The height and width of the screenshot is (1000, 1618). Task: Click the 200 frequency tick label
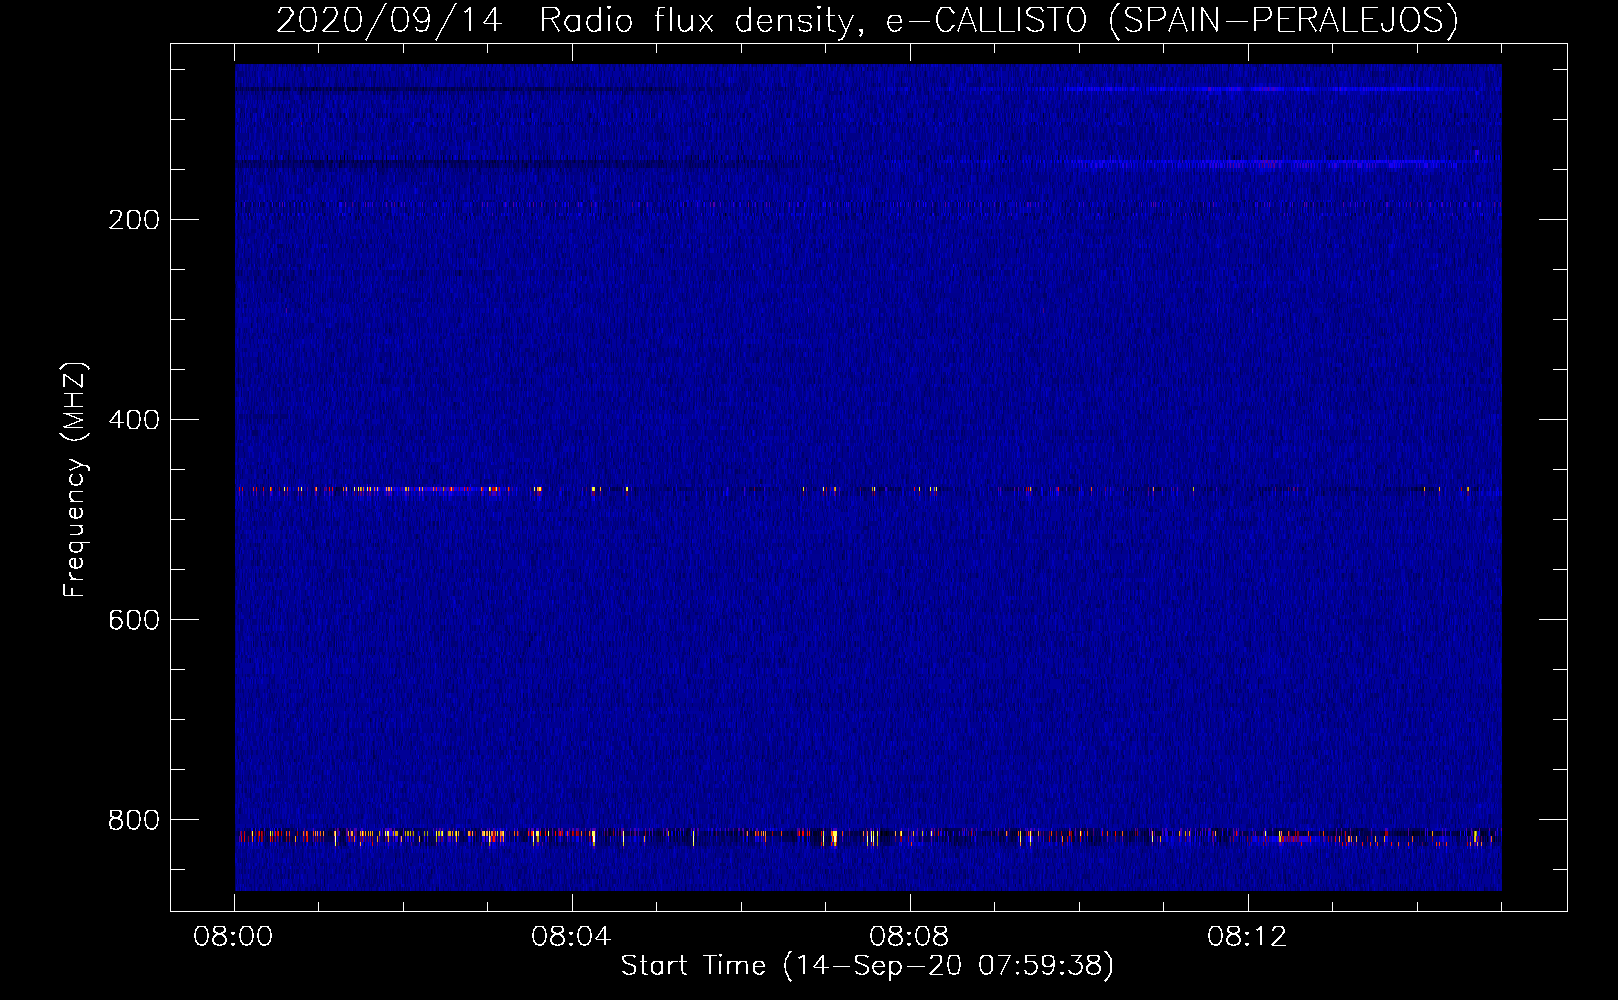point(134,220)
